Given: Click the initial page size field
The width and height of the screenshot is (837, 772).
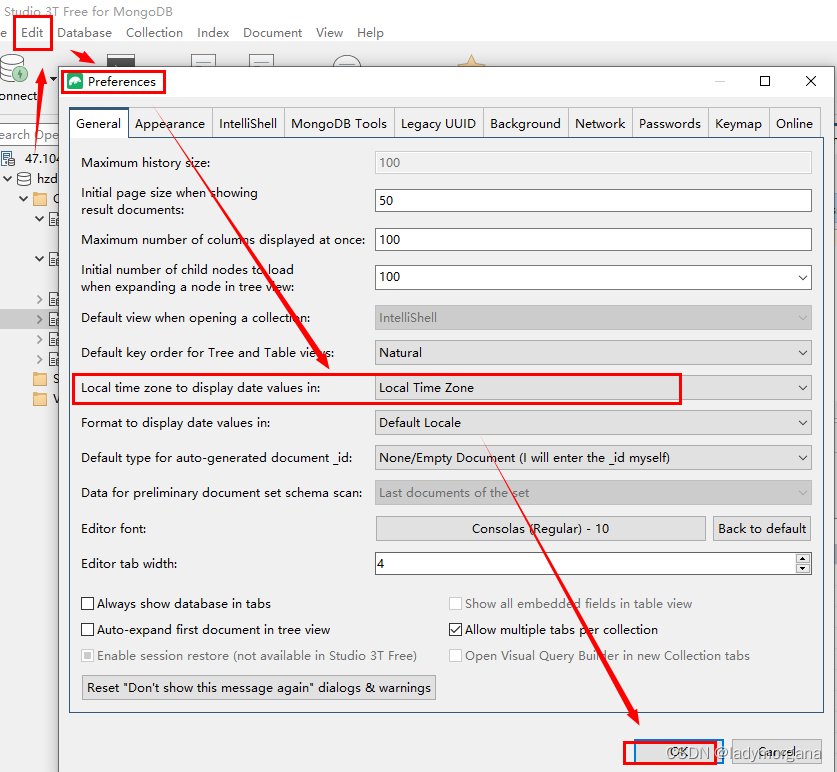Looking at the screenshot, I should pyautogui.click(x=593, y=201).
